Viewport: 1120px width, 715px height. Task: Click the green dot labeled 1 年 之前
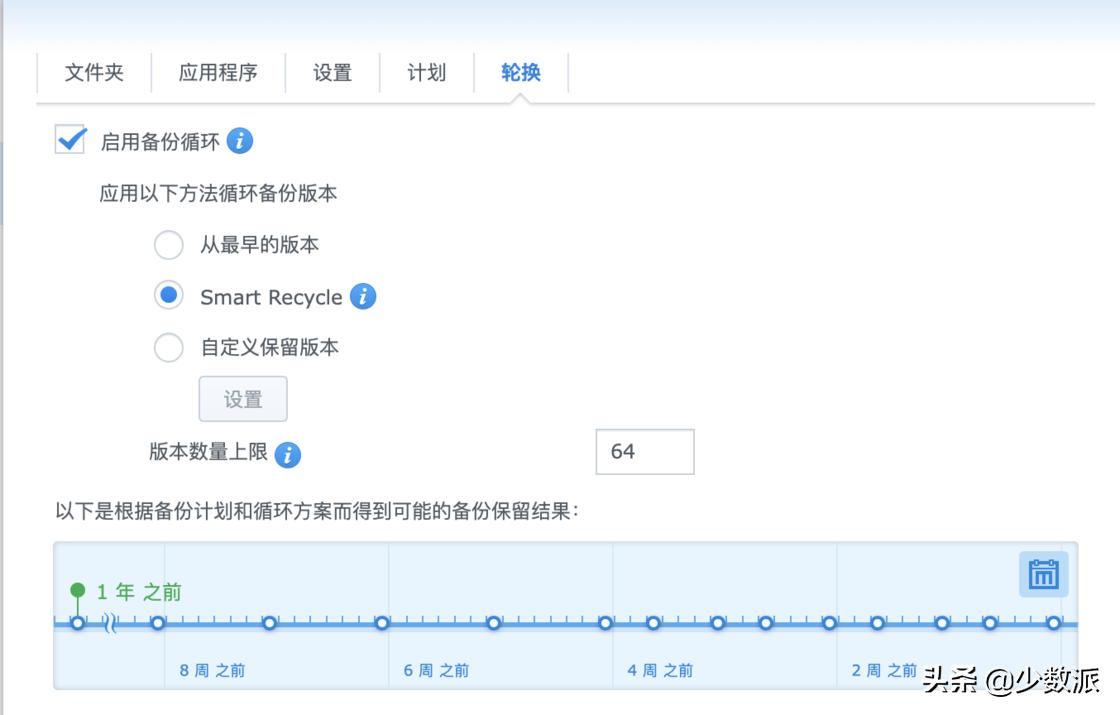[x=77, y=590]
